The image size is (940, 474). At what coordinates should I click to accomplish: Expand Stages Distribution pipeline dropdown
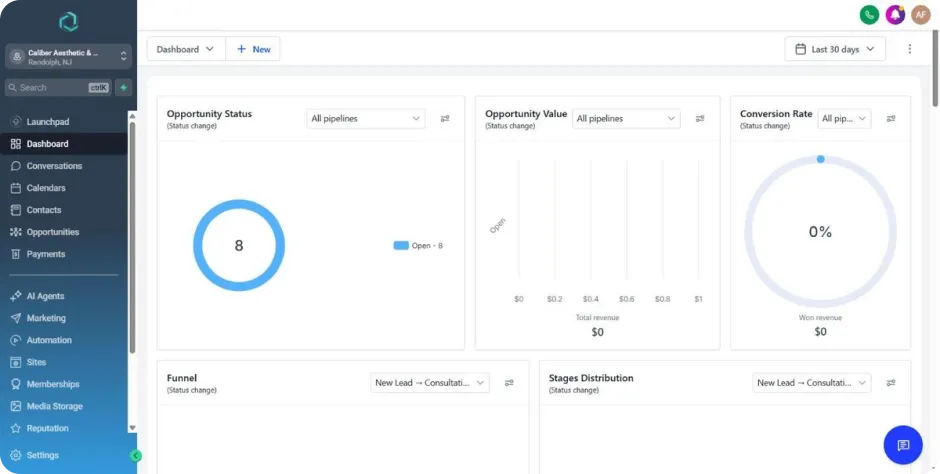812,383
